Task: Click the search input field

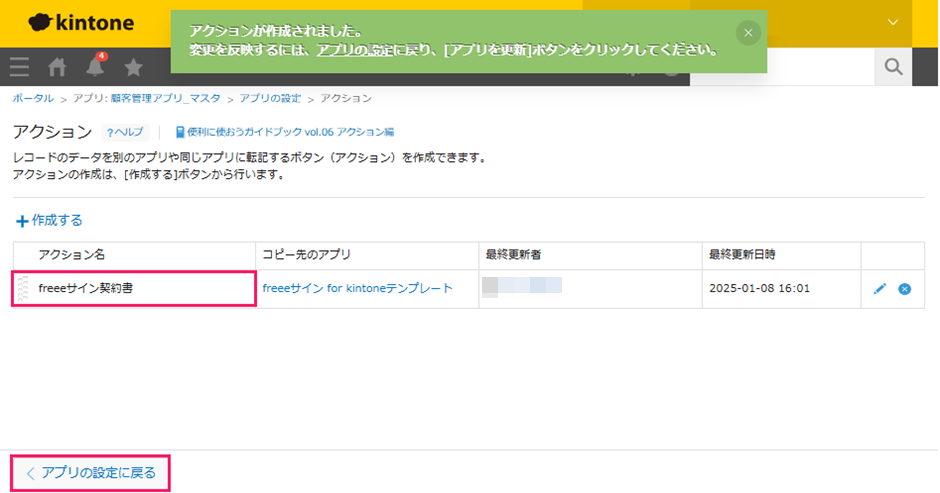Action: [x=782, y=67]
